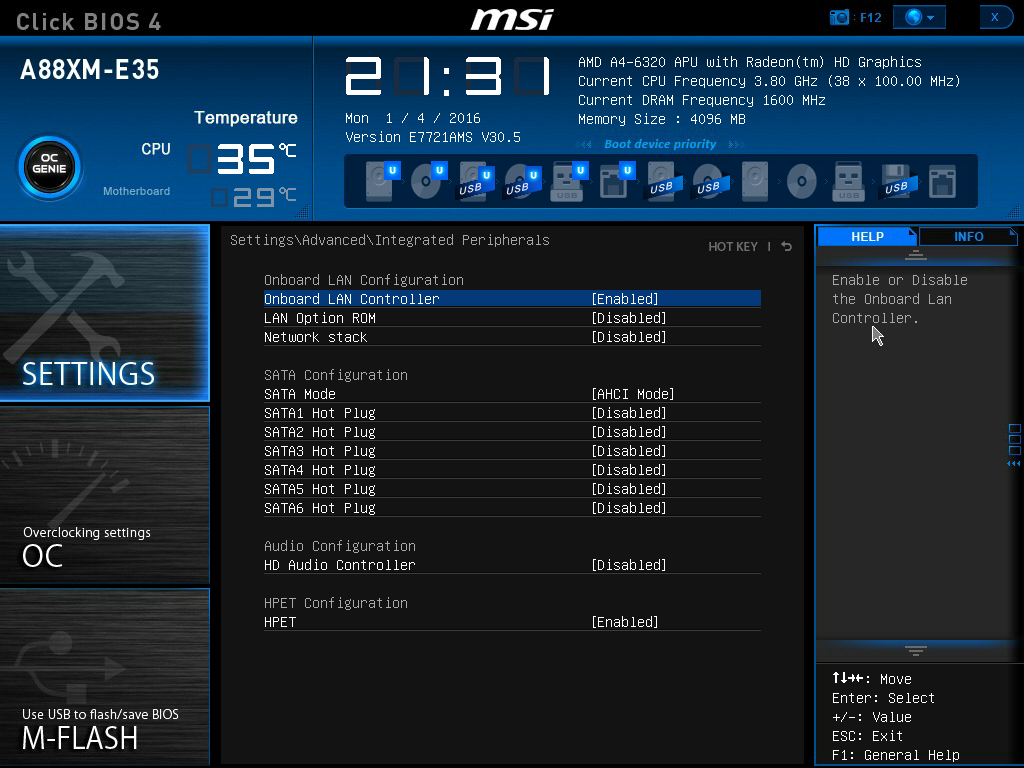Change the LAN Option ROM [Disabled] value
The width and height of the screenshot is (1024, 768).
(x=629, y=318)
